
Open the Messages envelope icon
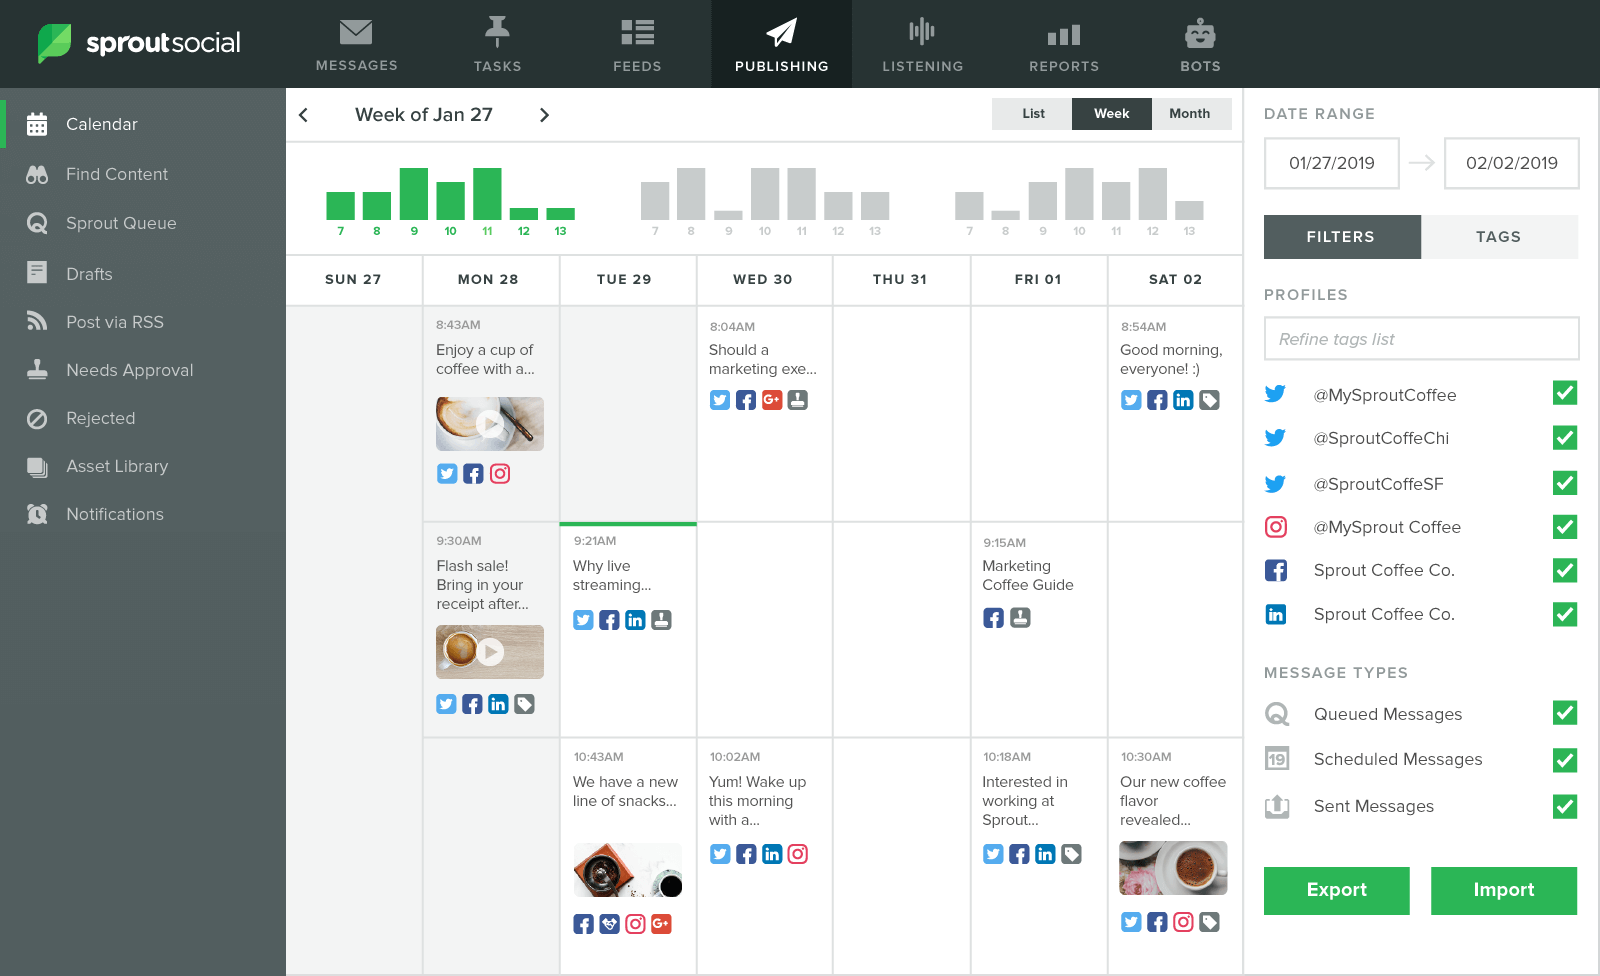pos(356,33)
